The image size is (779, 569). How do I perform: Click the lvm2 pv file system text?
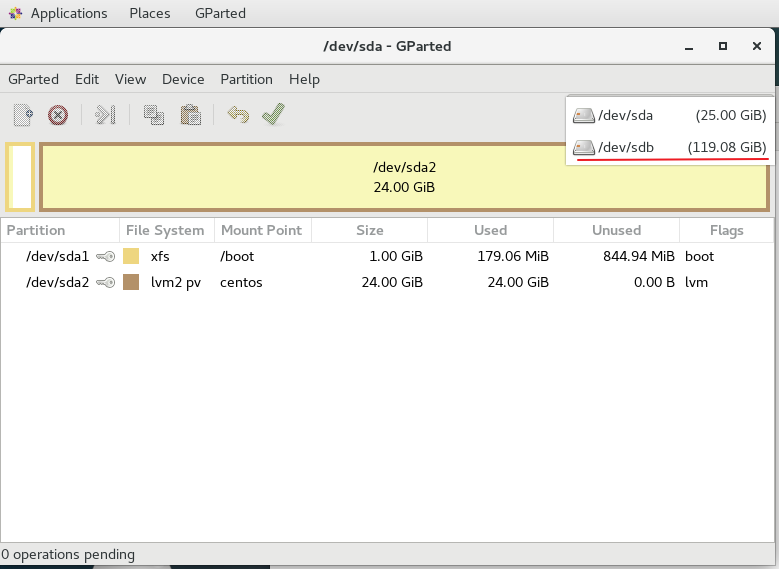pos(176,283)
